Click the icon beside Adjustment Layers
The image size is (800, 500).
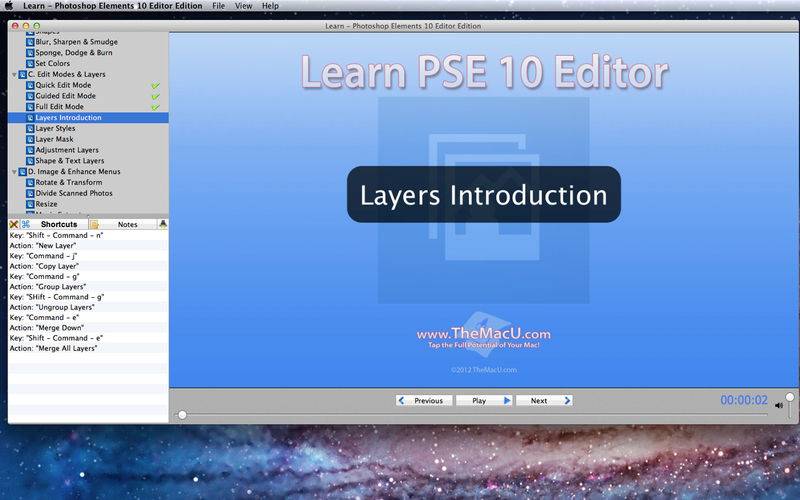point(30,150)
